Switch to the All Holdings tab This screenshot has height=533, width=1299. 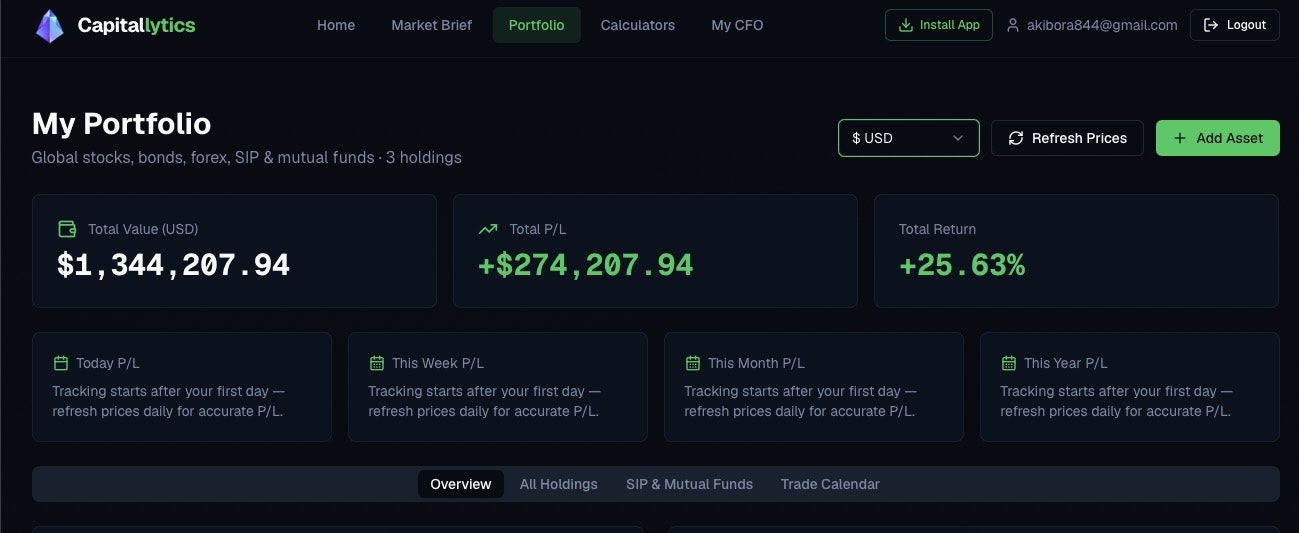[x=559, y=484]
